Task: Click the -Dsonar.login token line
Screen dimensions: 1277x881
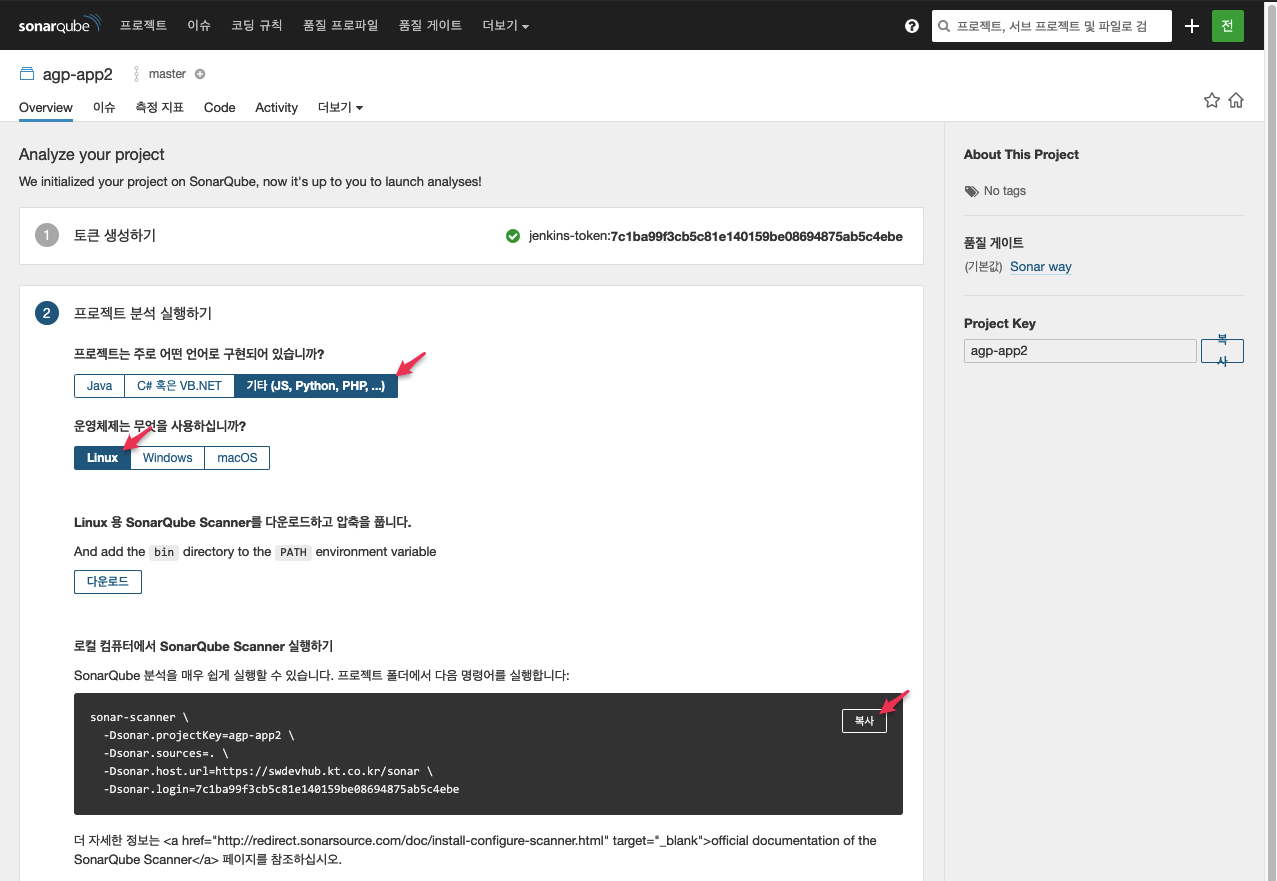Action: click(281, 789)
